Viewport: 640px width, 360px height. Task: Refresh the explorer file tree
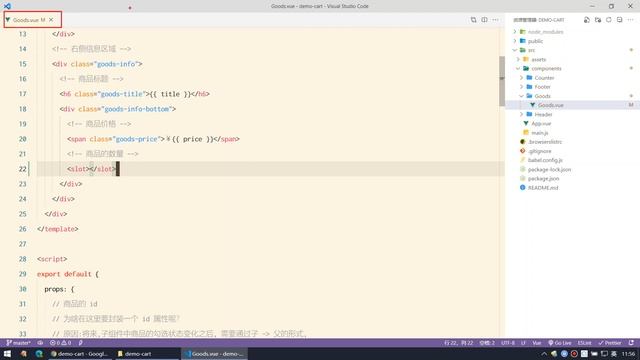click(609, 20)
